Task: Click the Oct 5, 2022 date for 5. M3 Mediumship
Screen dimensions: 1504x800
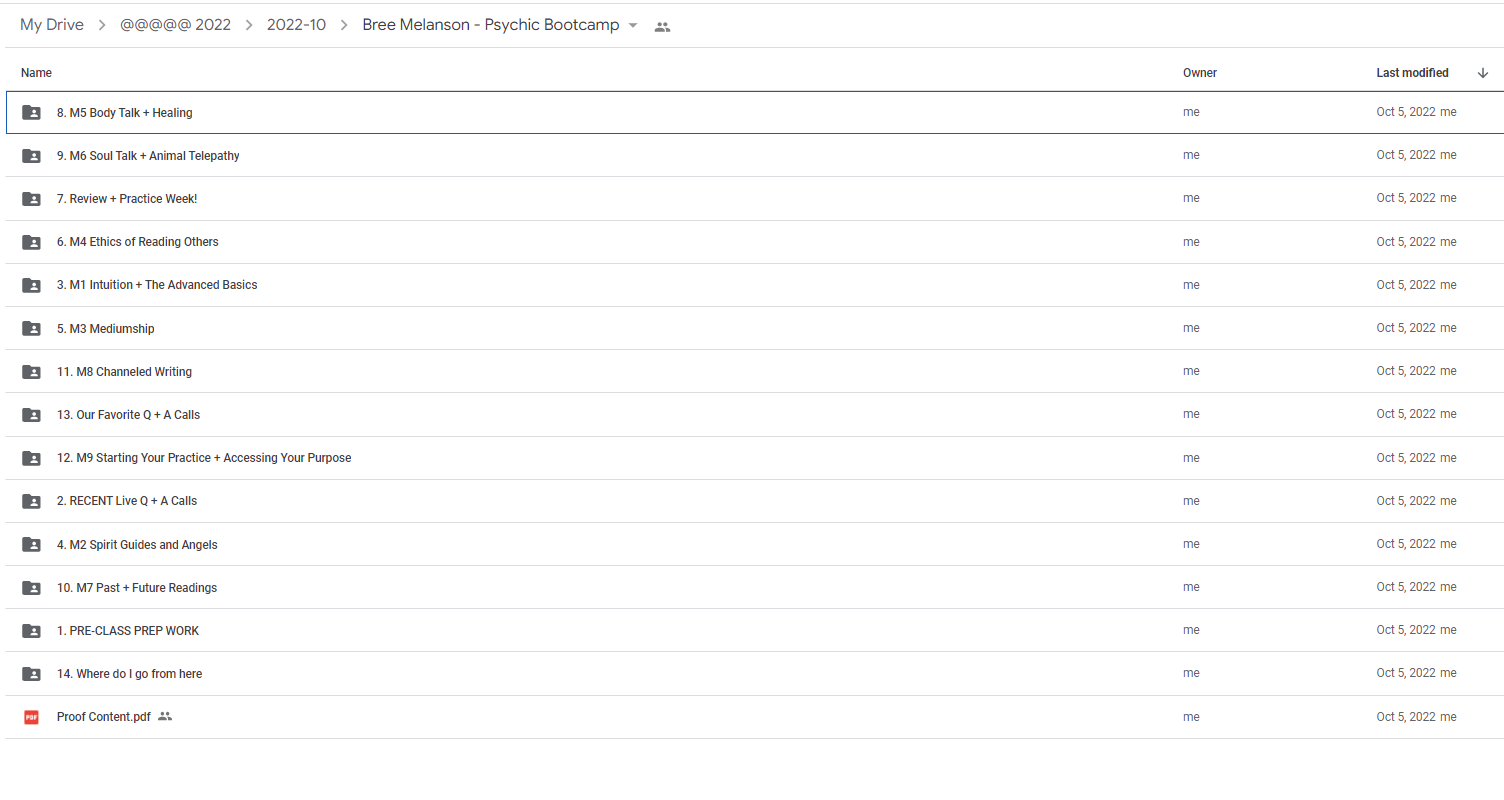Action: click(x=1406, y=328)
